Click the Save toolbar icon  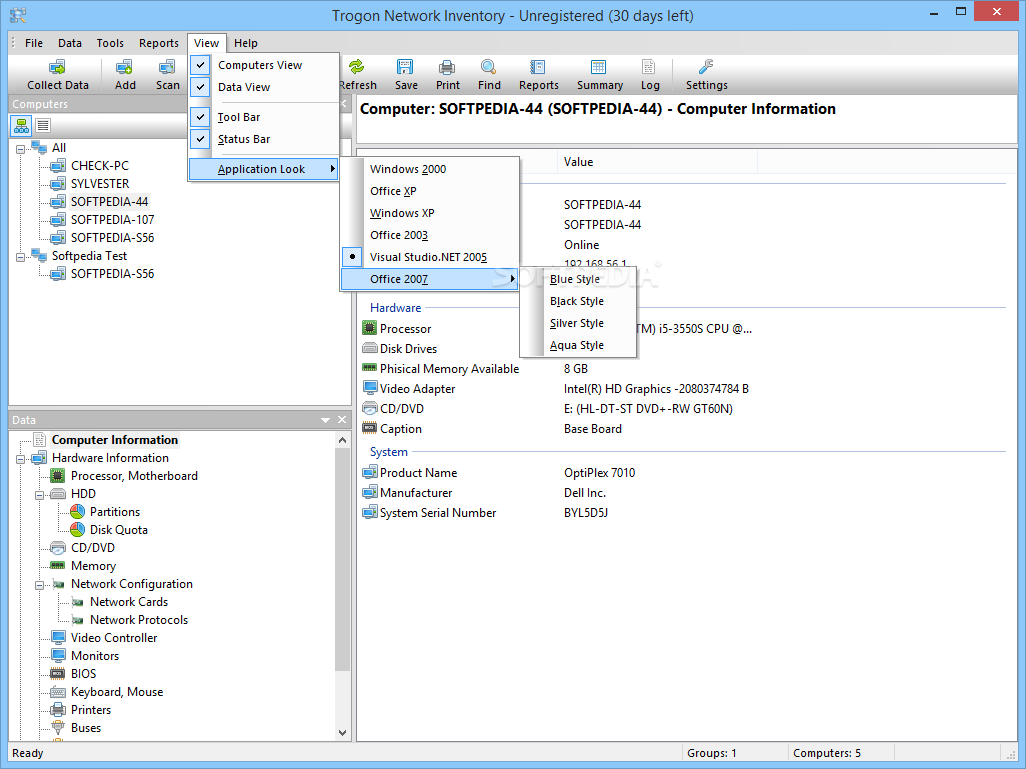pyautogui.click(x=405, y=67)
